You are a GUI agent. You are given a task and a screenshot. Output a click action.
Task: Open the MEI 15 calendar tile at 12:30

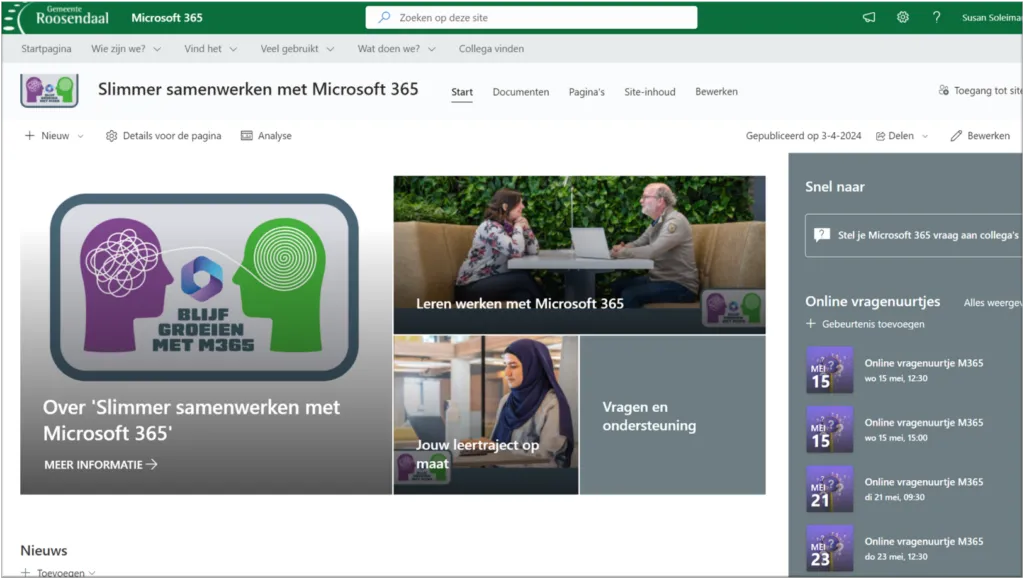click(x=829, y=370)
